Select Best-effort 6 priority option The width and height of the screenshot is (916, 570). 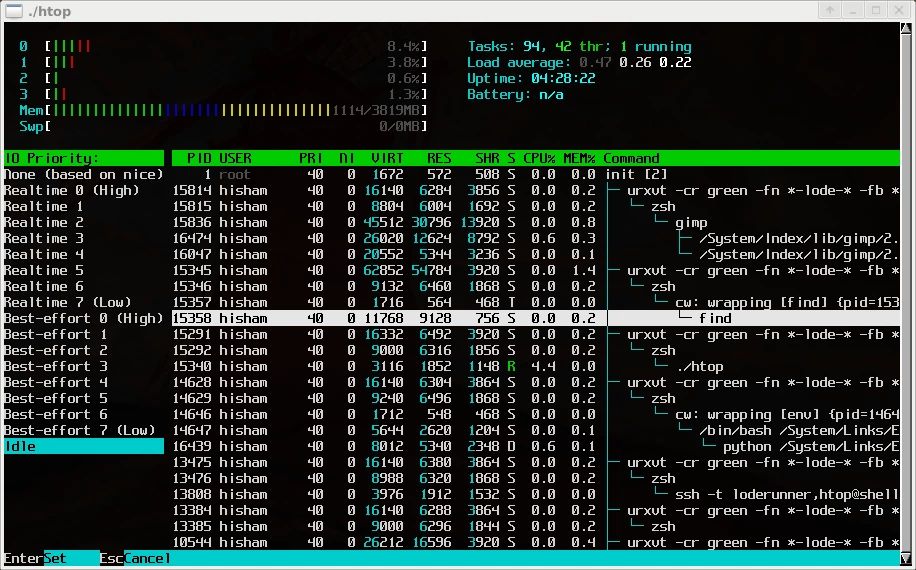[84, 414]
